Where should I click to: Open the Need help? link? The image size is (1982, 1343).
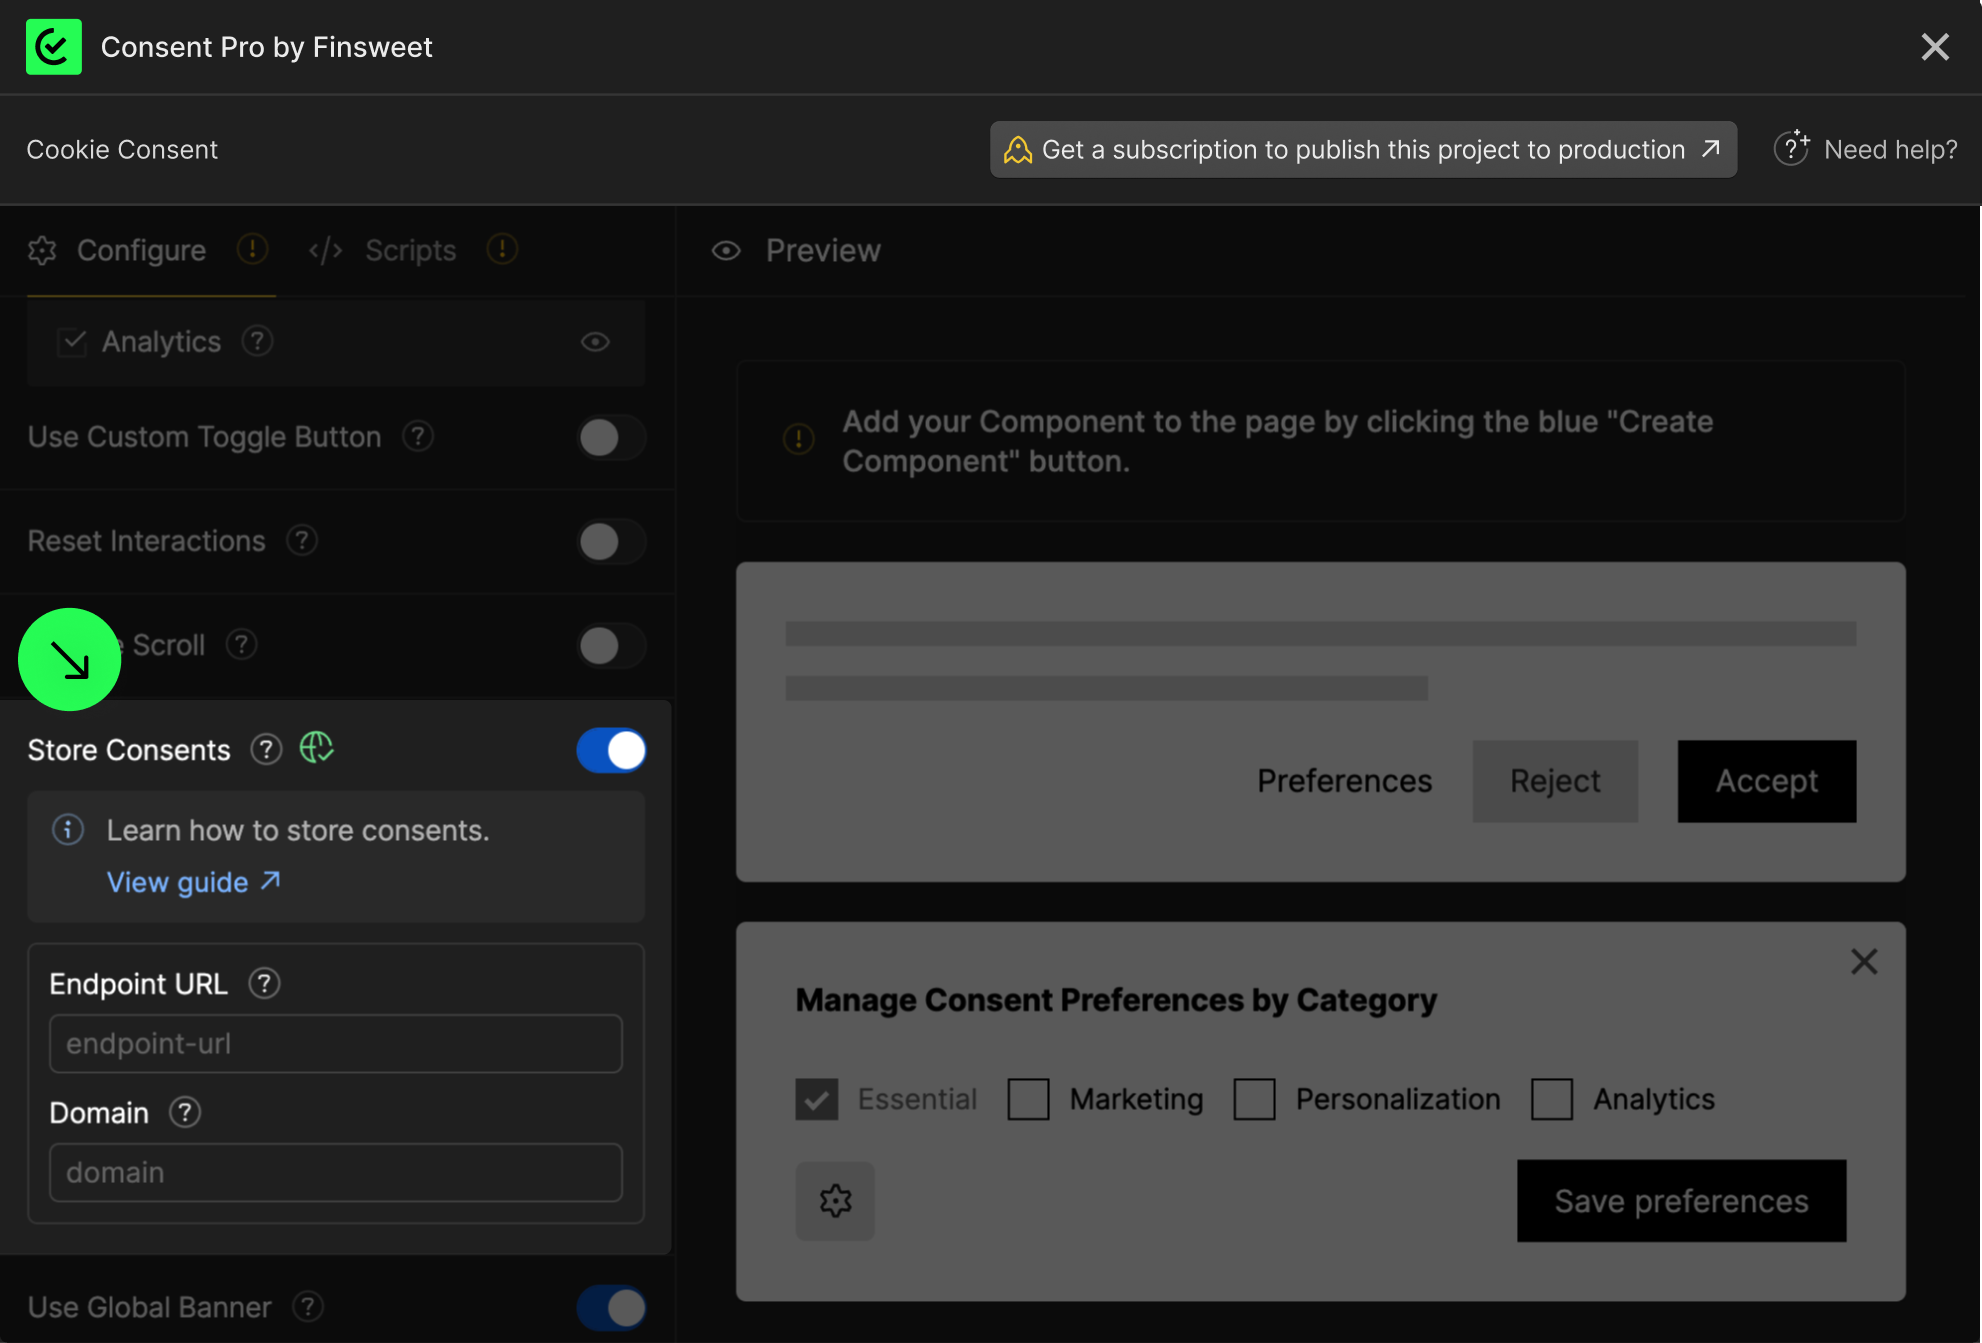[x=1866, y=150]
